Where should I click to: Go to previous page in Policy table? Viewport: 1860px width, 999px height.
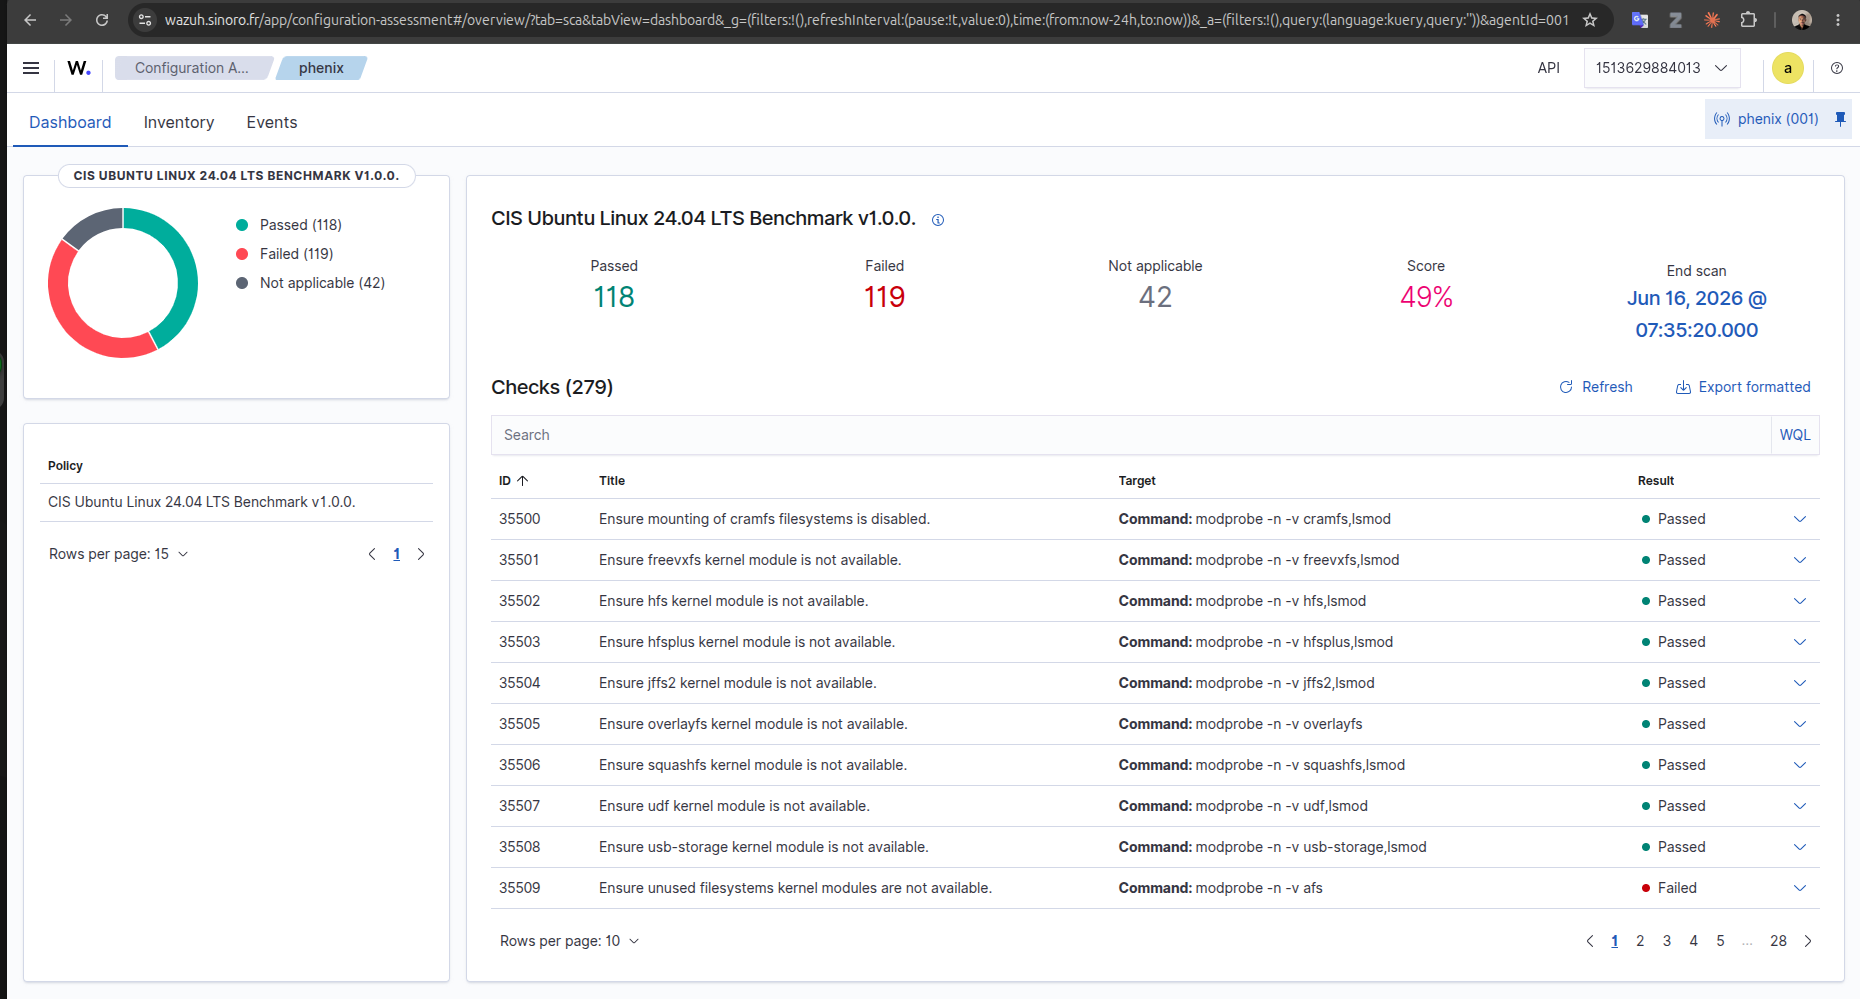pyautogui.click(x=372, y=554)
